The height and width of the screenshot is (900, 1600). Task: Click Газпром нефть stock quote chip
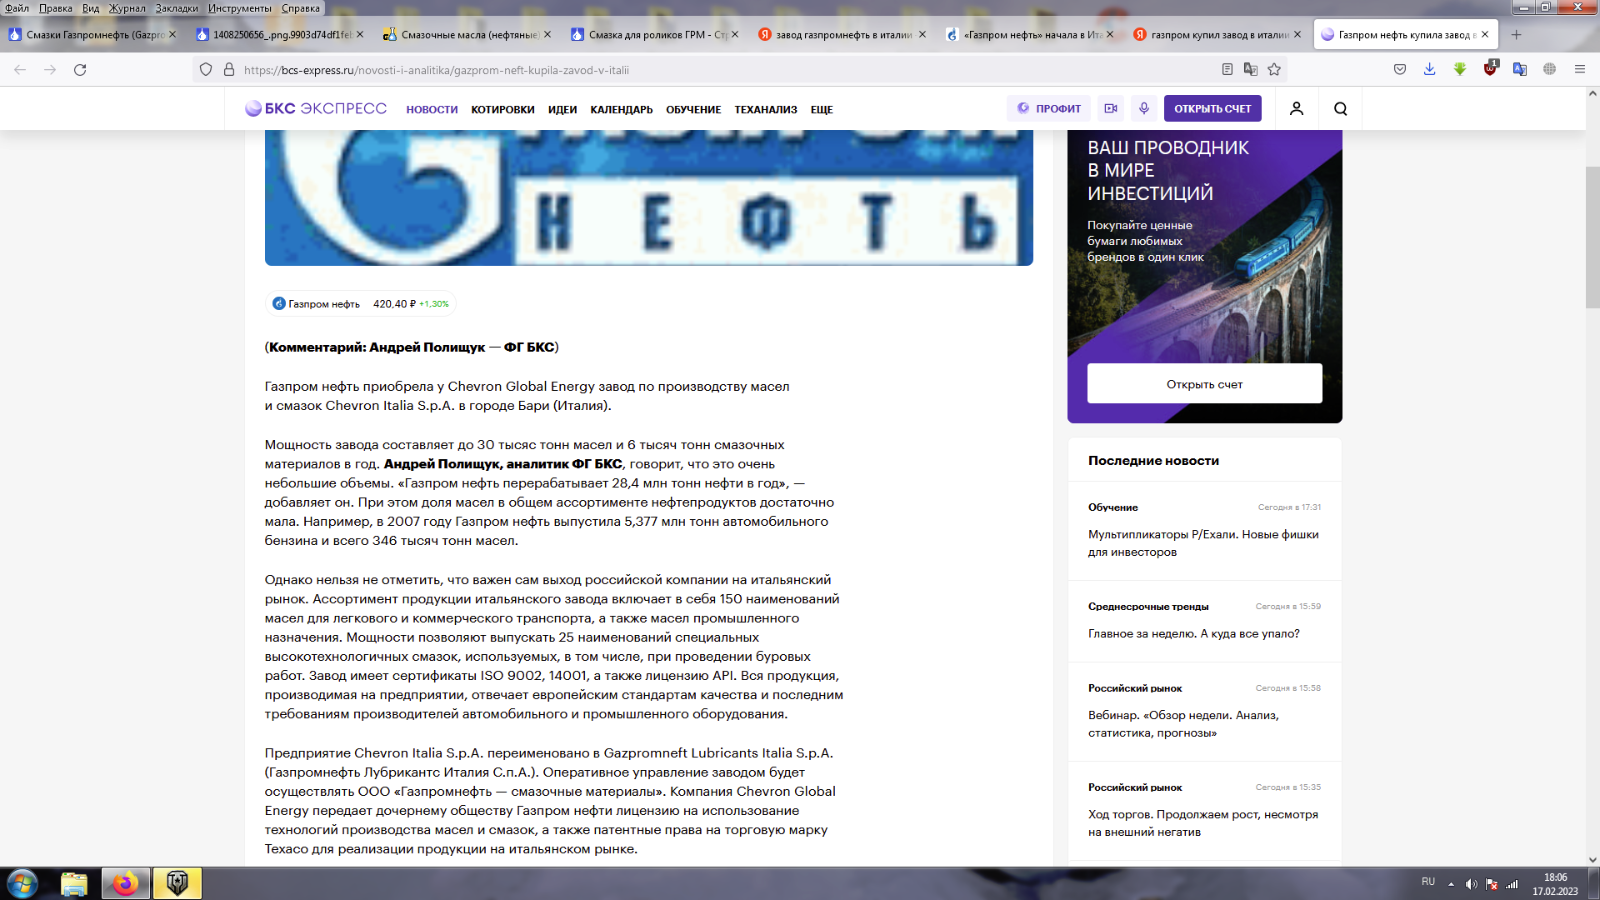point(361,304)
